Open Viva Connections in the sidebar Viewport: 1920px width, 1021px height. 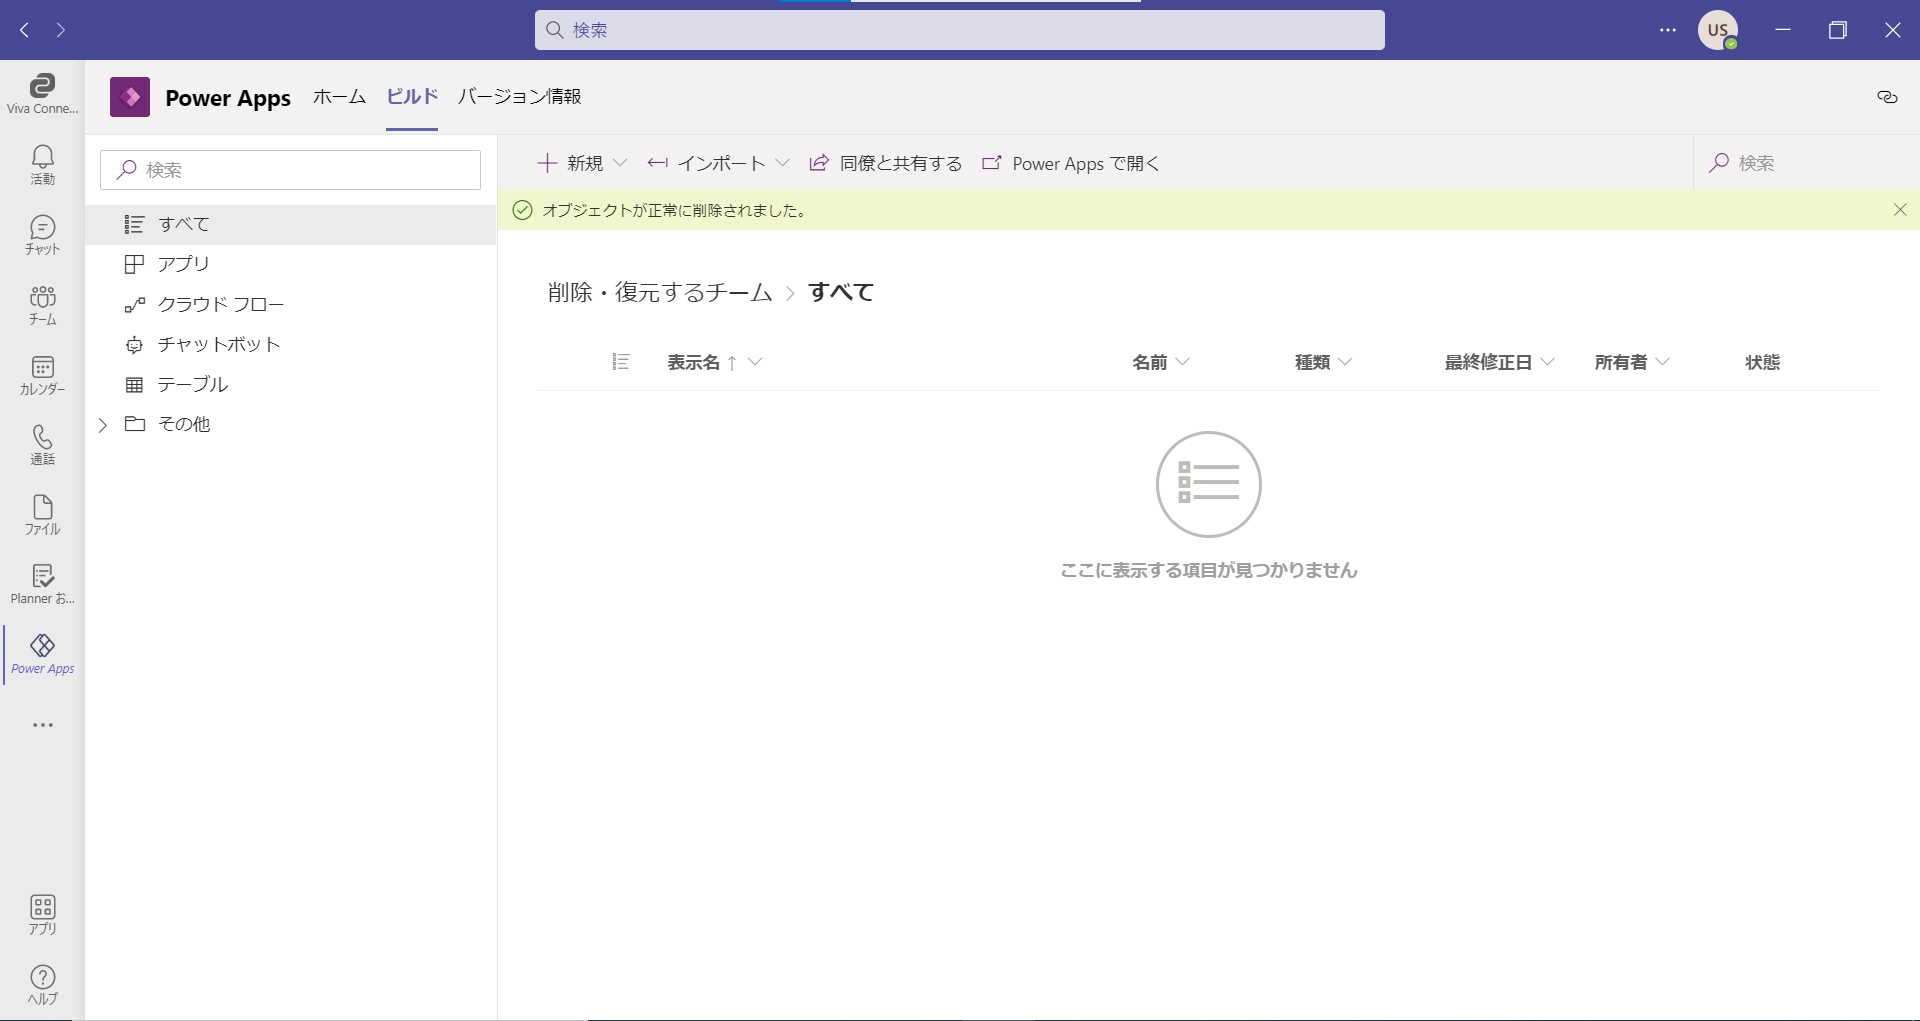tap(42, 94)
